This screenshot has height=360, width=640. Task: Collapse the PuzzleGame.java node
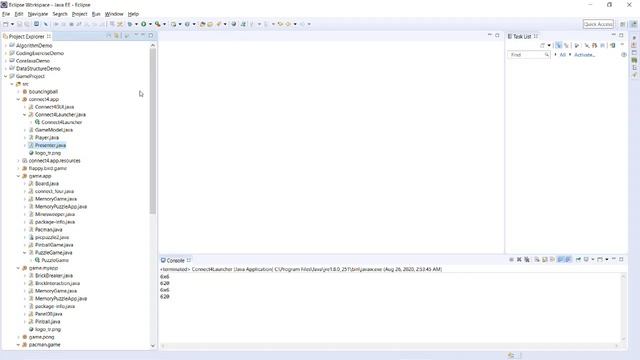24,253
